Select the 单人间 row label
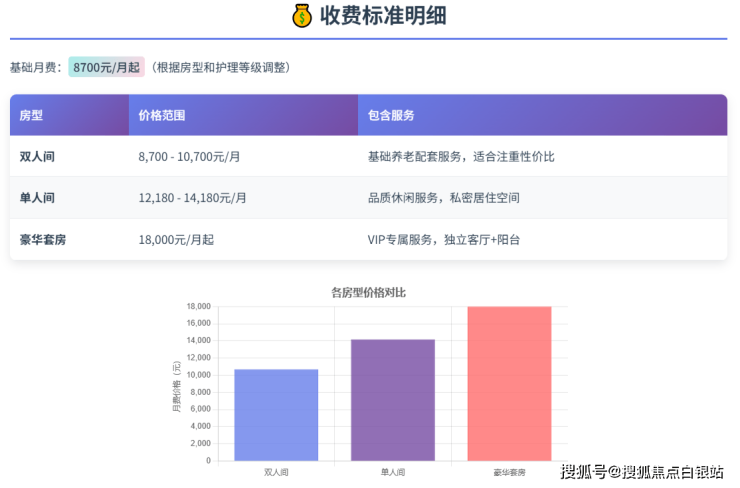Screen dimensions: 740x488 (x=36, y=198)
